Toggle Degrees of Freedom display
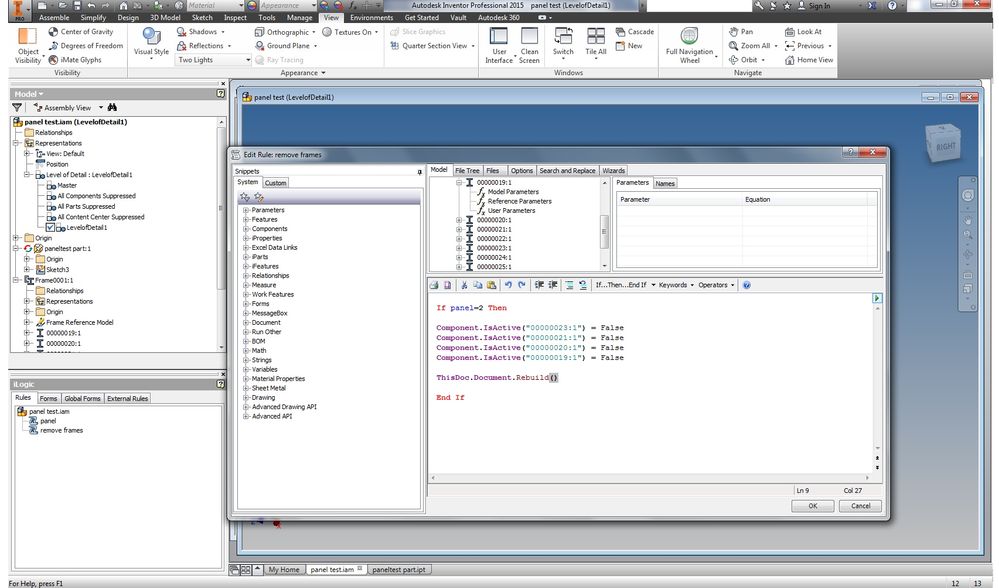999x588 pixels. tap(87, 46)
